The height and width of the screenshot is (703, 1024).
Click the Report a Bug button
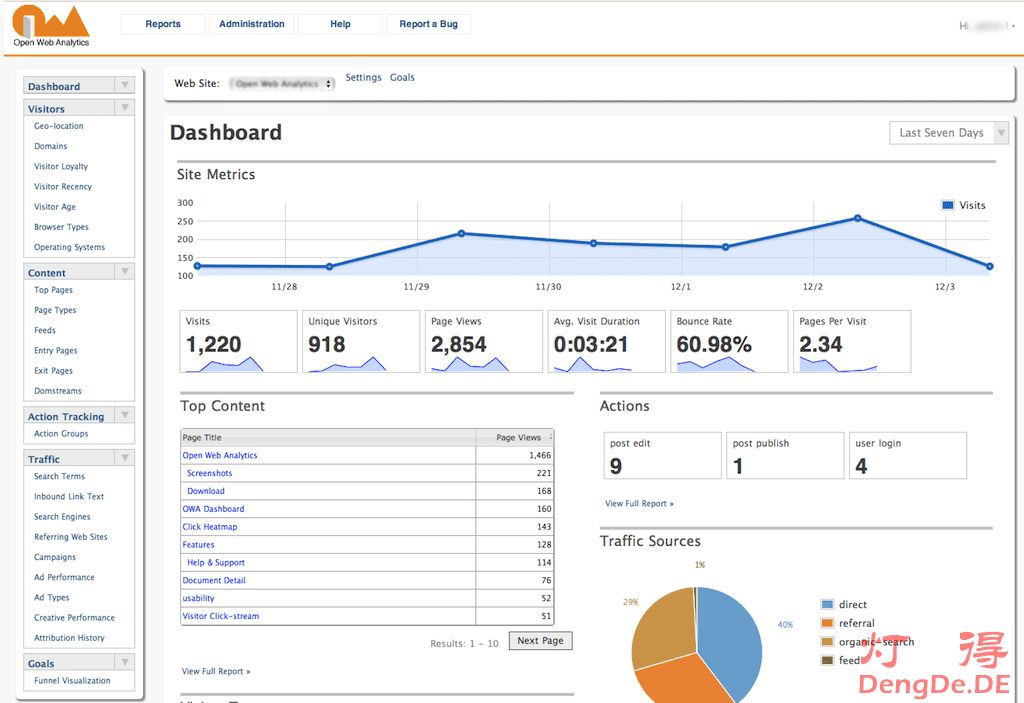(428, 24)
